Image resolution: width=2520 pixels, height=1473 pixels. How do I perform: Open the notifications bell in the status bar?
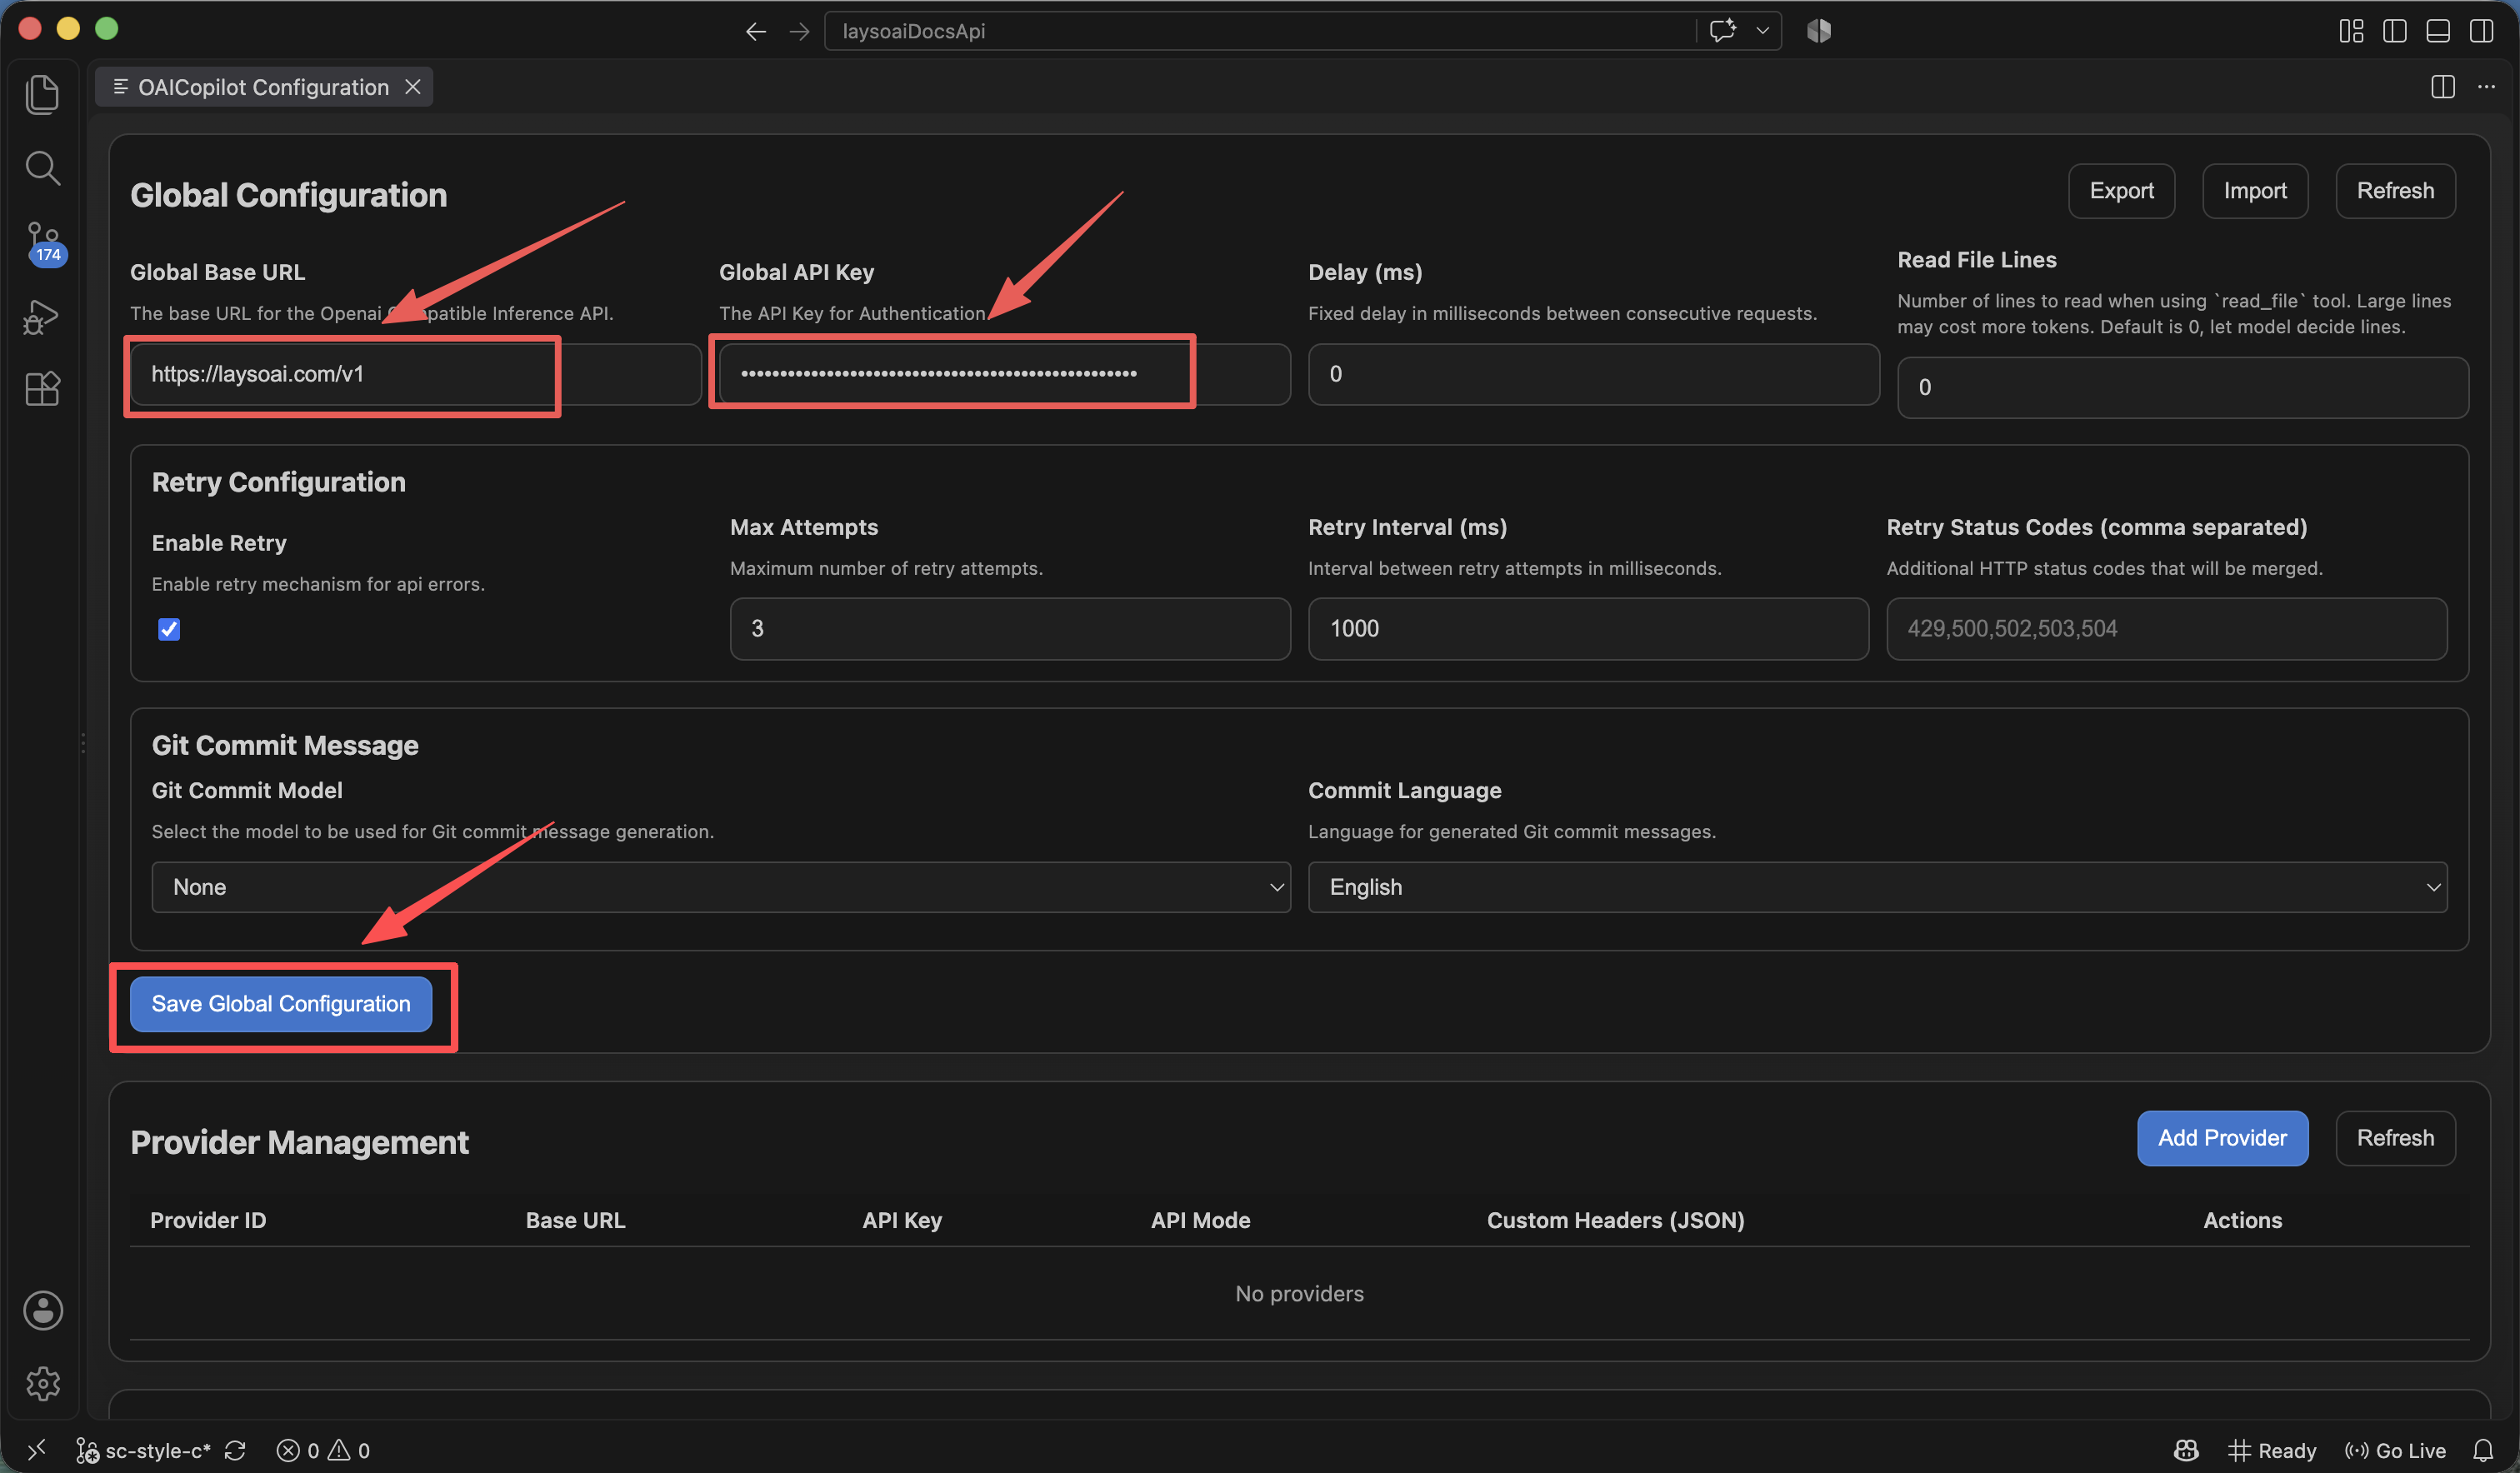[2483, 1450]
